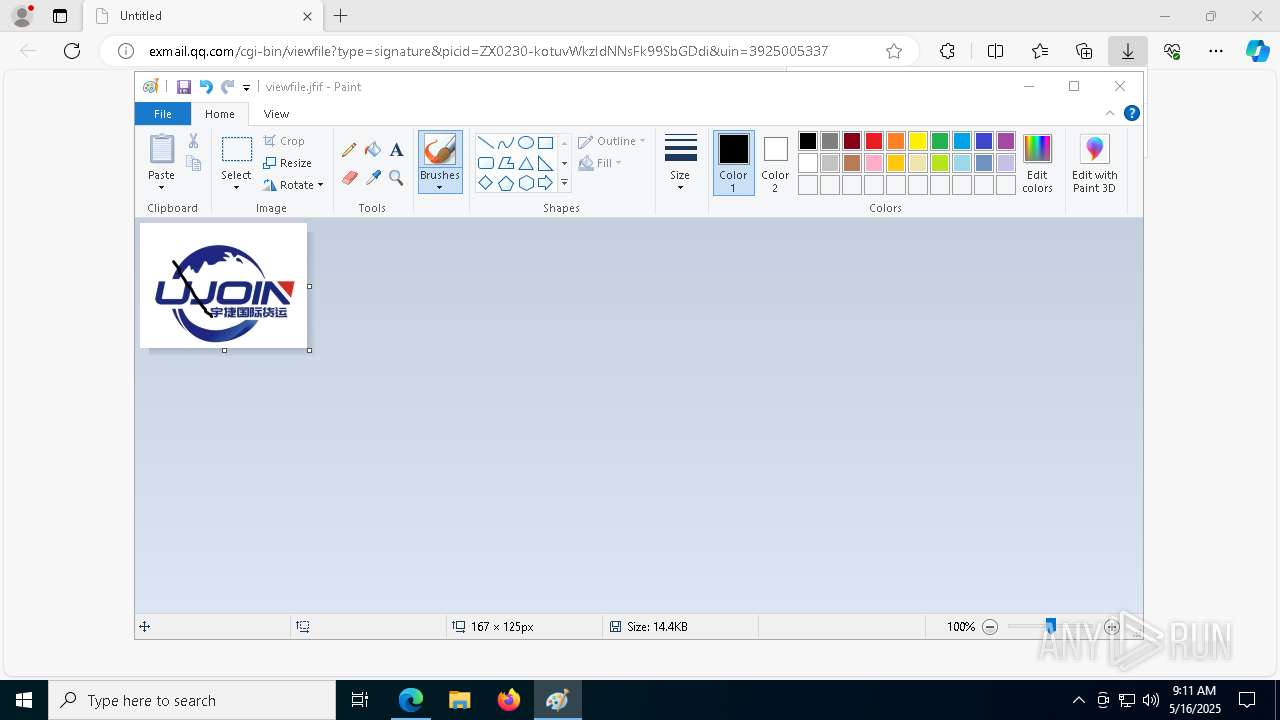Image resolution: width=1280 pixels, height=720 pixels.
Task: Switch to the View ribbon tab
Action: click(x=276, y=114)
